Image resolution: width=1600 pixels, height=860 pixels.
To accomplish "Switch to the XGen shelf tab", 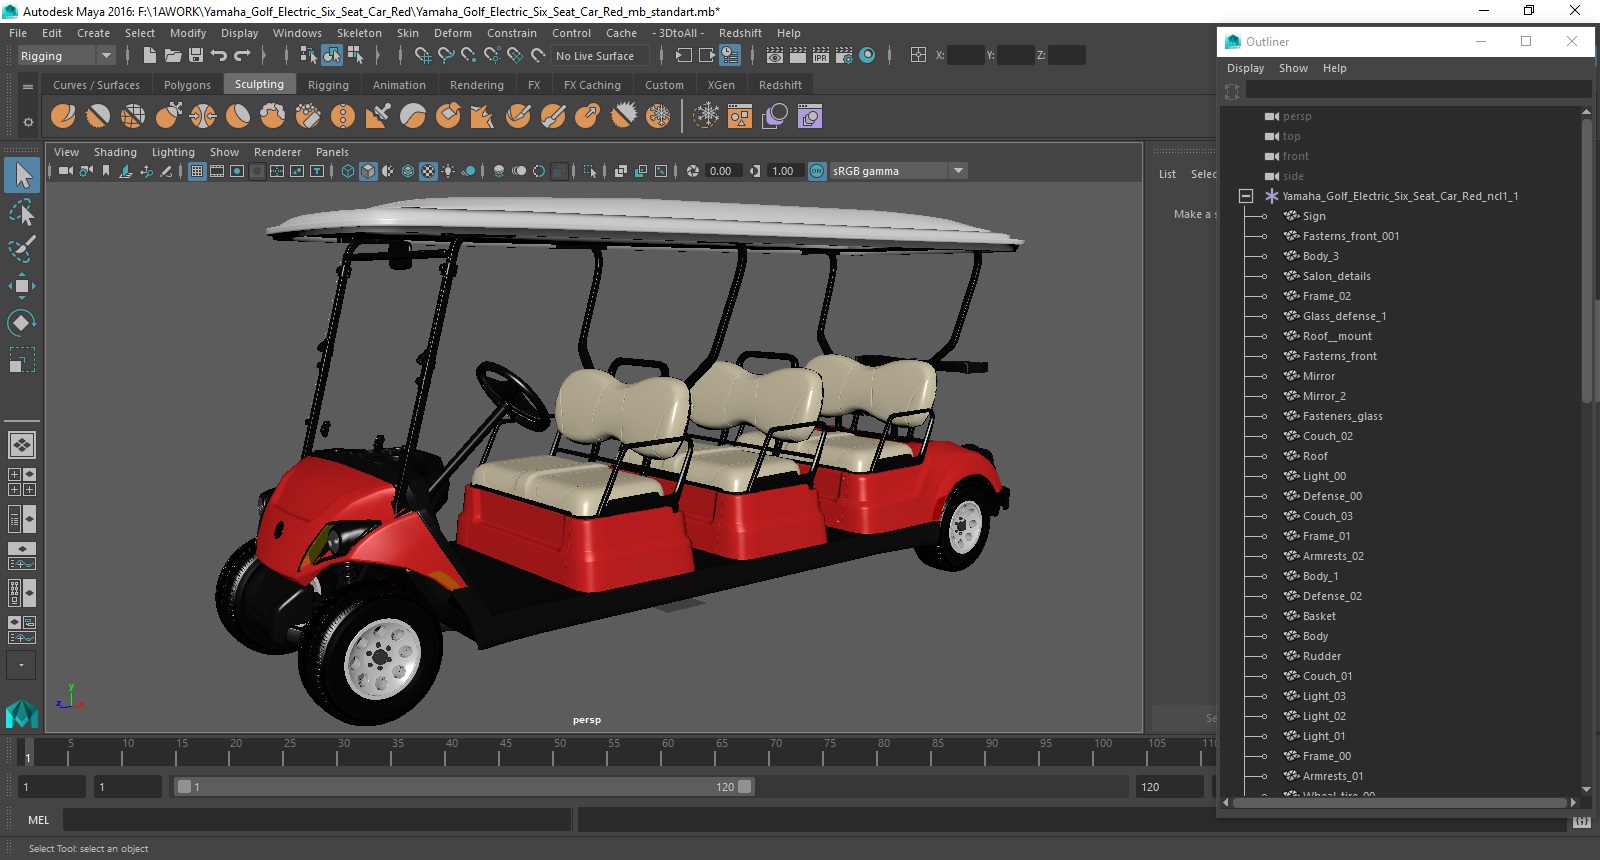I will click(x=721, y=85).
